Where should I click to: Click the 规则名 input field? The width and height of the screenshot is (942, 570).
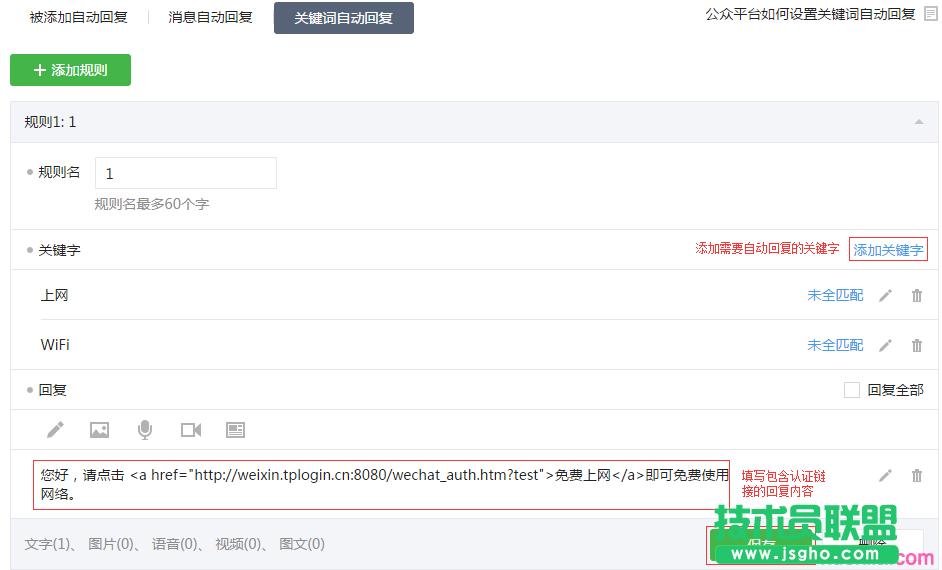tap(185, 173)
